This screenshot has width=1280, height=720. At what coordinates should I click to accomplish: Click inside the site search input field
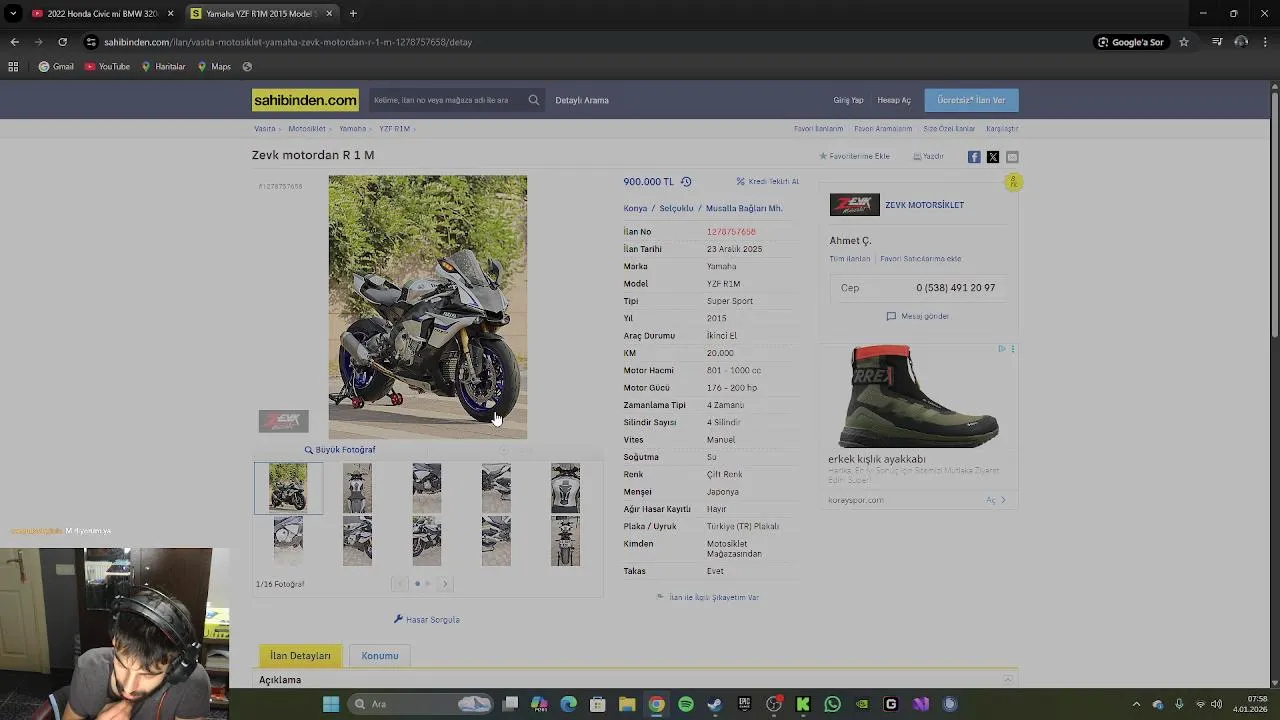click(x=446, y=100)
